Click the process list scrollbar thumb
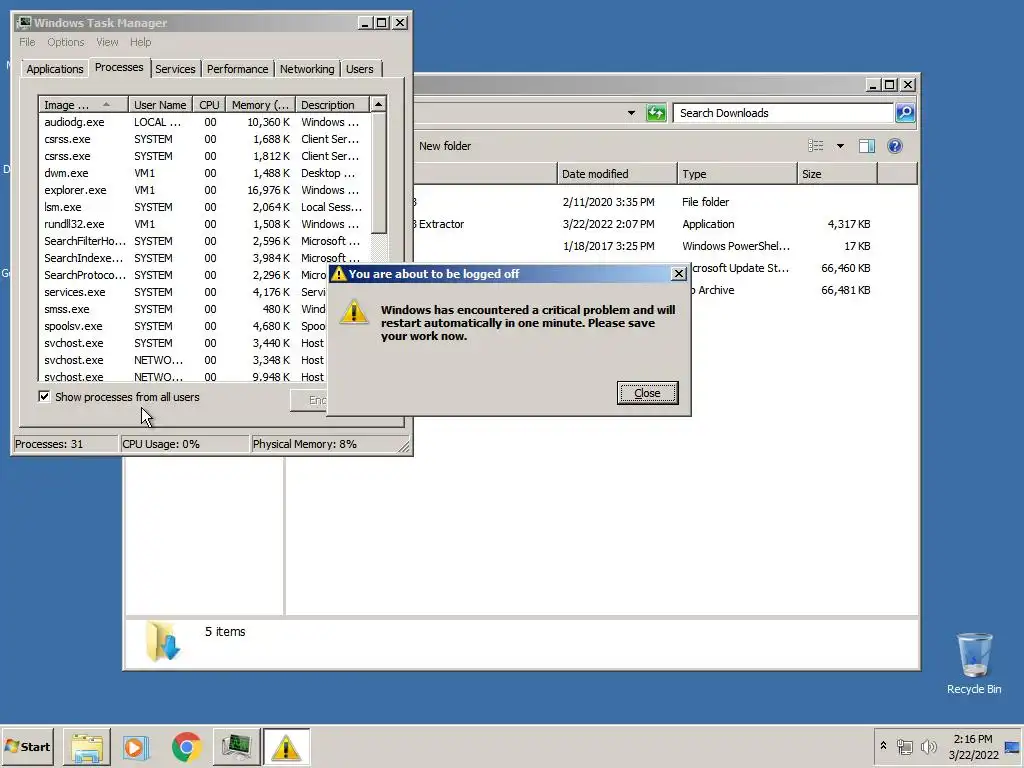1024x768 pixels. click(379, 173)
